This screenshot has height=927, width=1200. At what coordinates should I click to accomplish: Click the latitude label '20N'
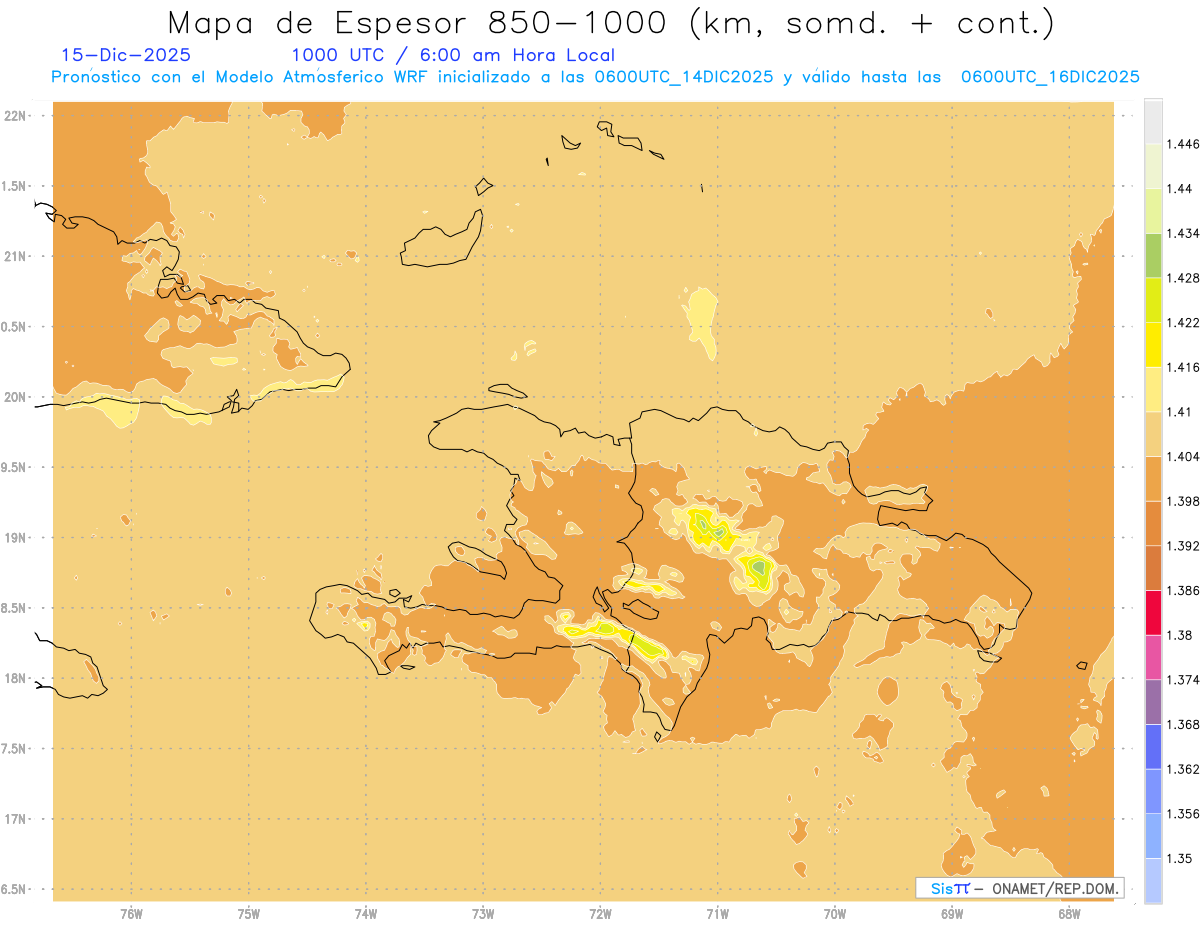click(15, 397)
